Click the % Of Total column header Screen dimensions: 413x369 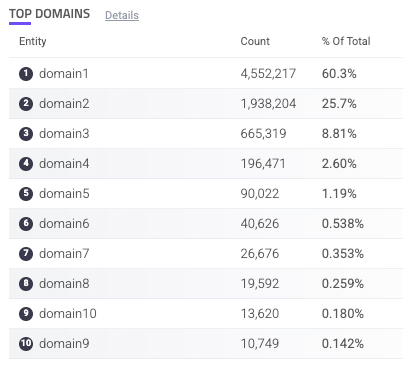pos(346,41)
